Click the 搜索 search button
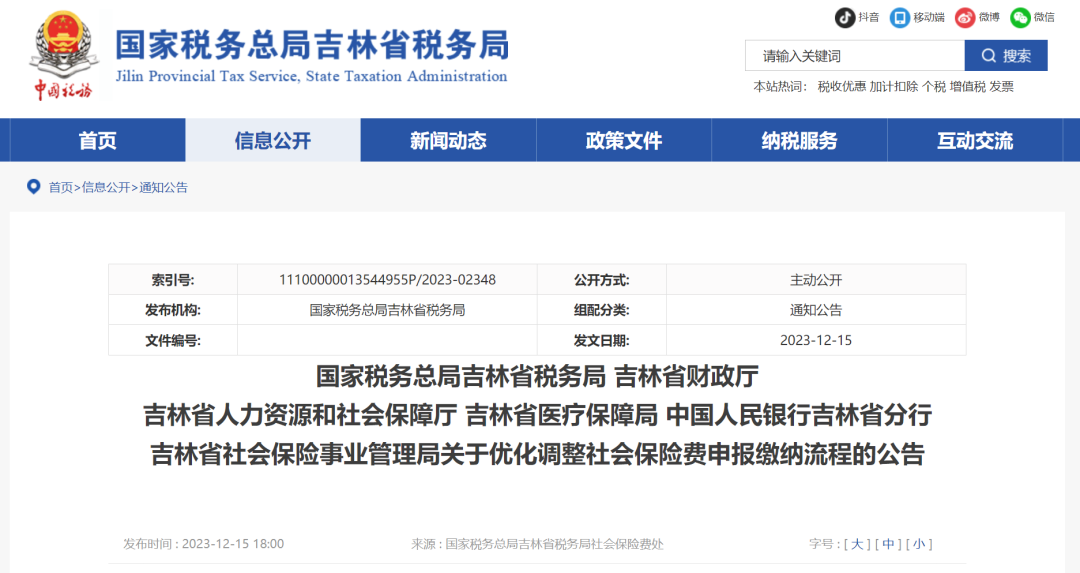This screenshot has width=1080, height=573. tap(1006, 56)
